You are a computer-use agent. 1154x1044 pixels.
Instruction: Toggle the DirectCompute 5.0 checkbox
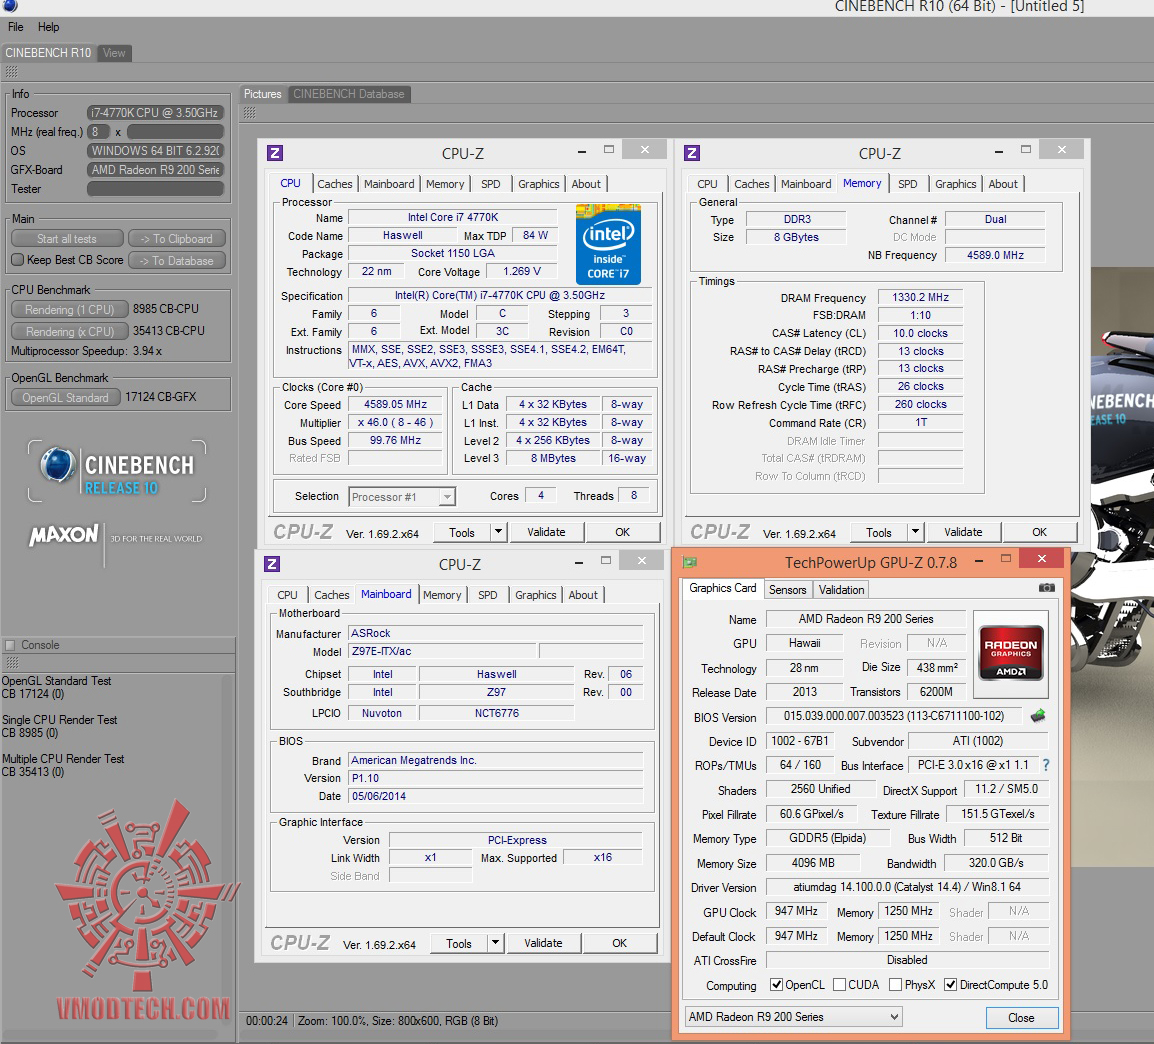[x=950, y=984]
